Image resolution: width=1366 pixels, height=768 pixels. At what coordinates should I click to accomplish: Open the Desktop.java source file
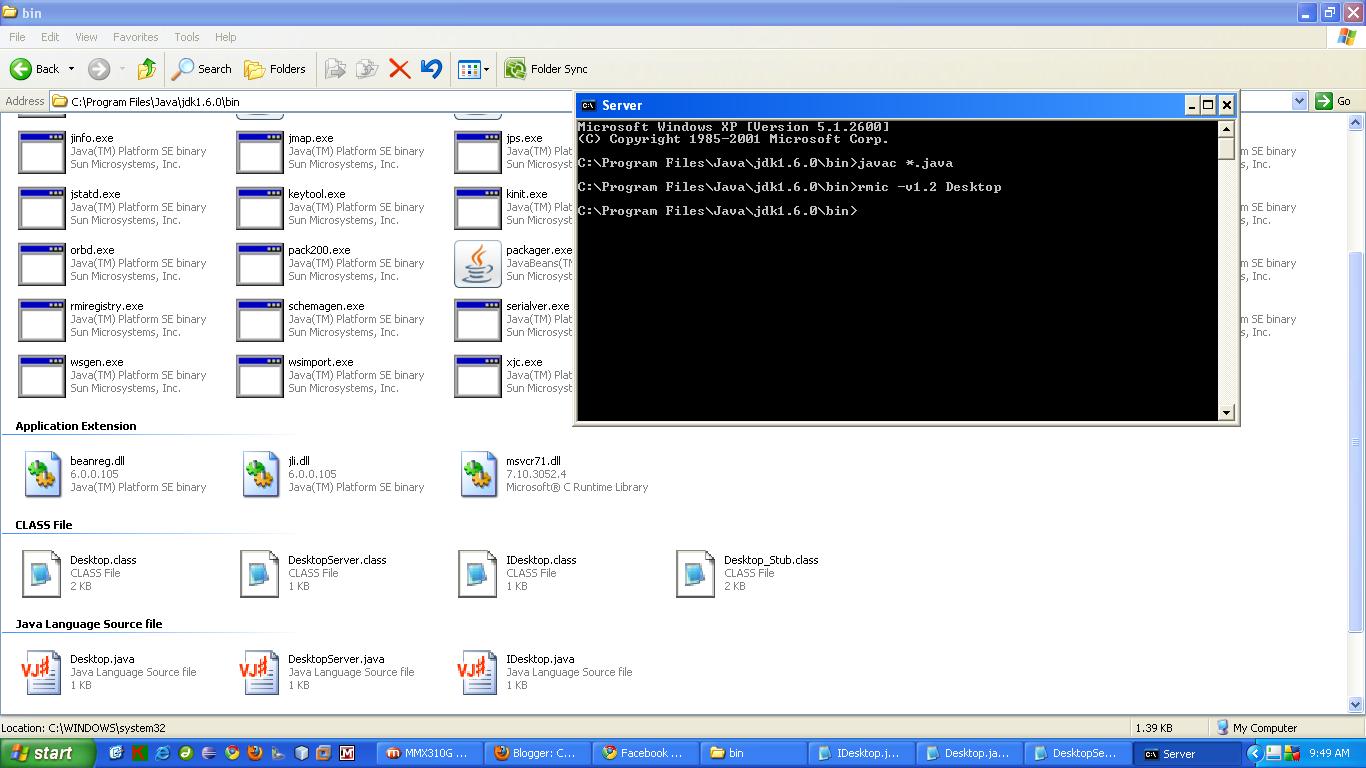tap(41, 671)
